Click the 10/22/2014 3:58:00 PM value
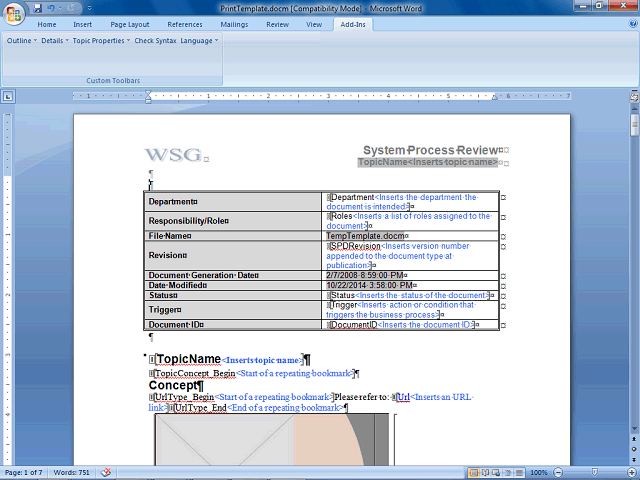Viewport: 640px width, 480px height. (369, 285)
